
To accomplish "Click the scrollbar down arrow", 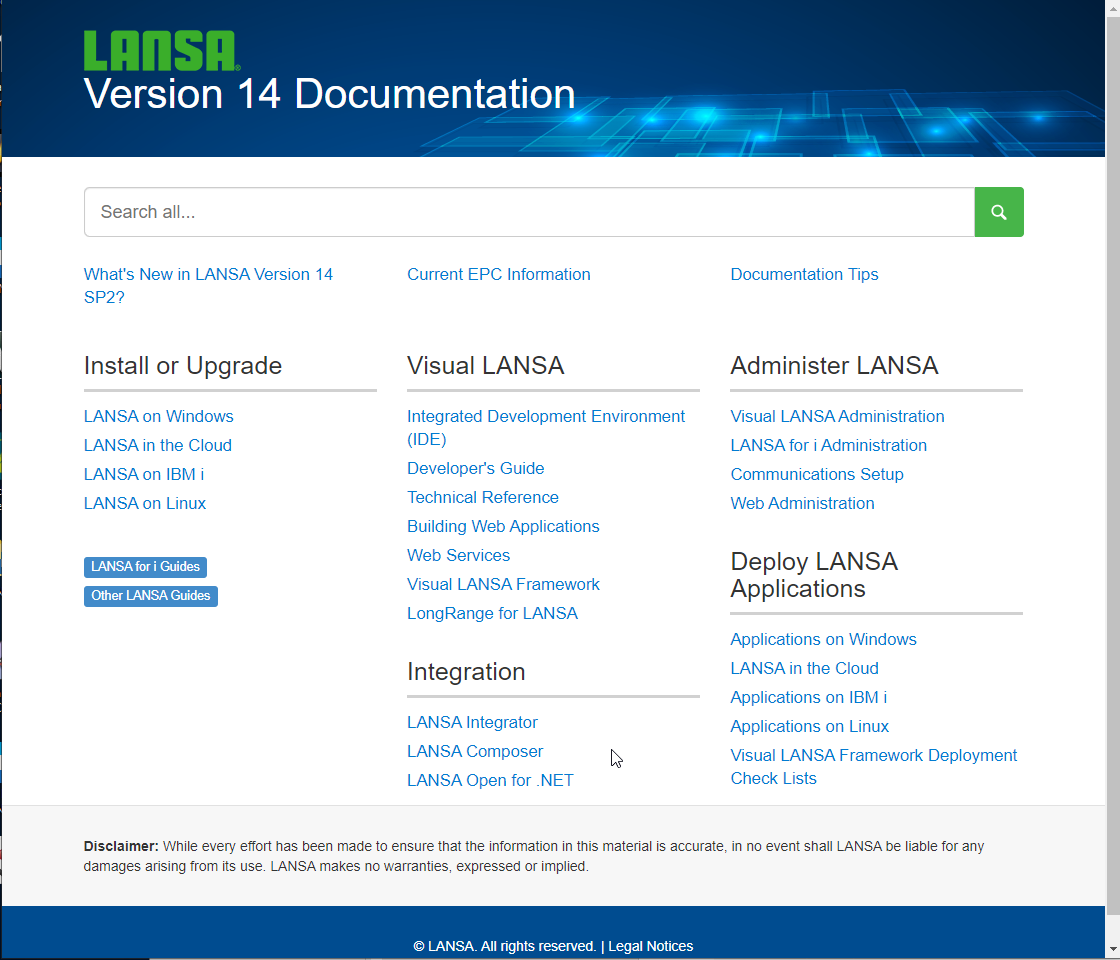I will [1113, 950].
